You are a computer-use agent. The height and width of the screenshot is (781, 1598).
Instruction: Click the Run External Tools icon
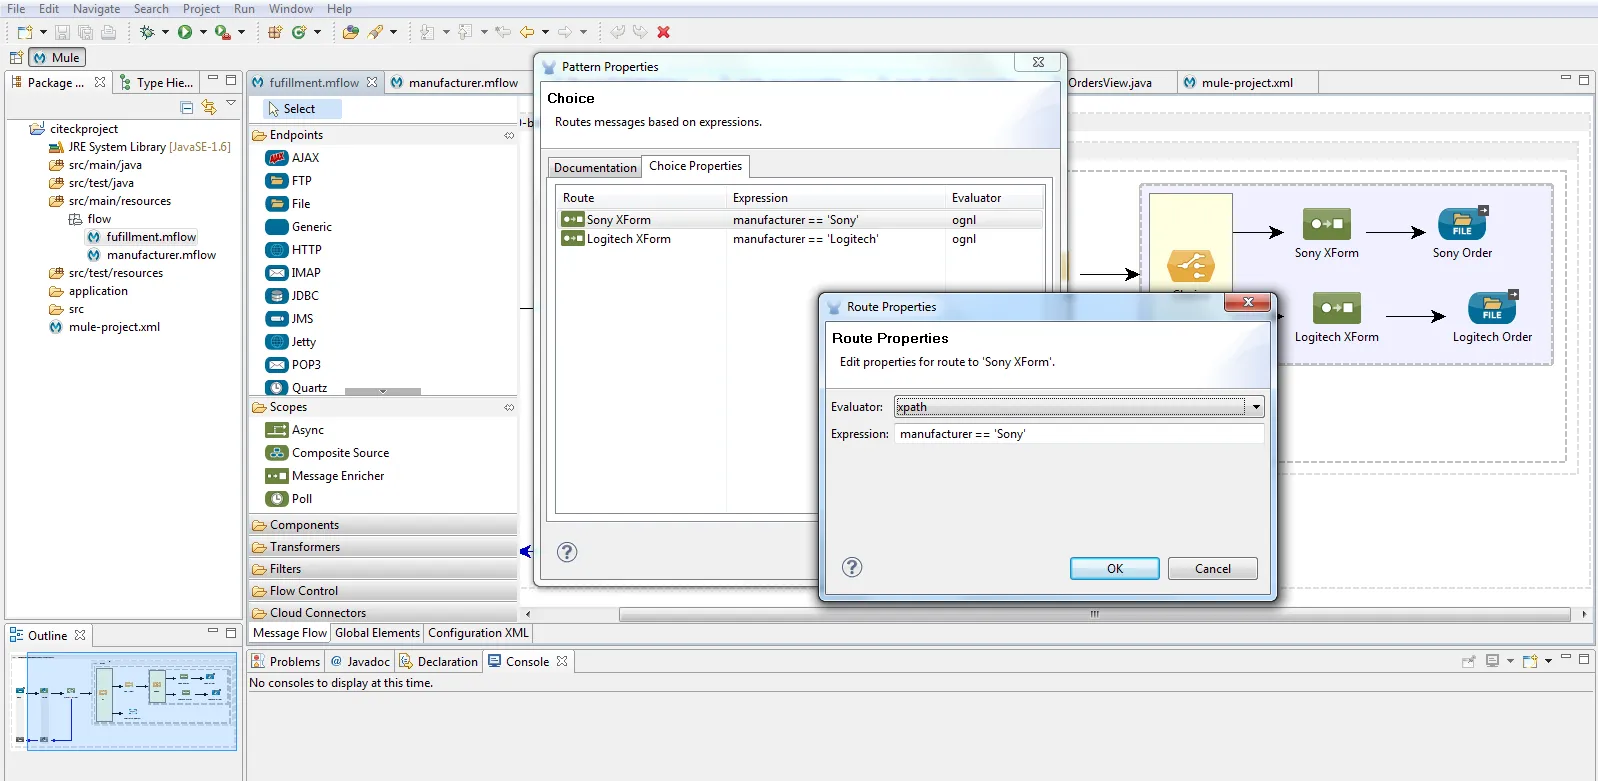[223, 32]
